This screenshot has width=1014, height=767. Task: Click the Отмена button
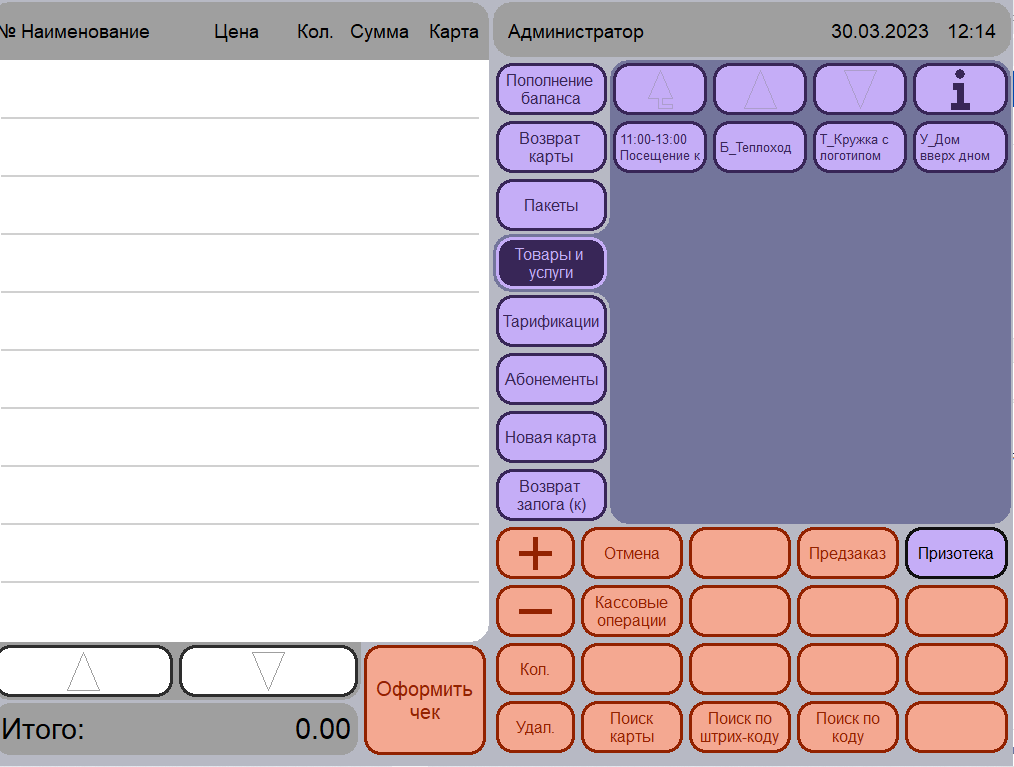point(632,553)
